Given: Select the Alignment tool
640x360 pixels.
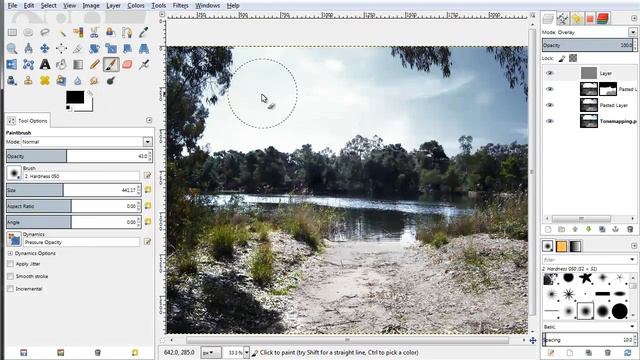Looking at the screenshot, I should (x=62, y=49).
